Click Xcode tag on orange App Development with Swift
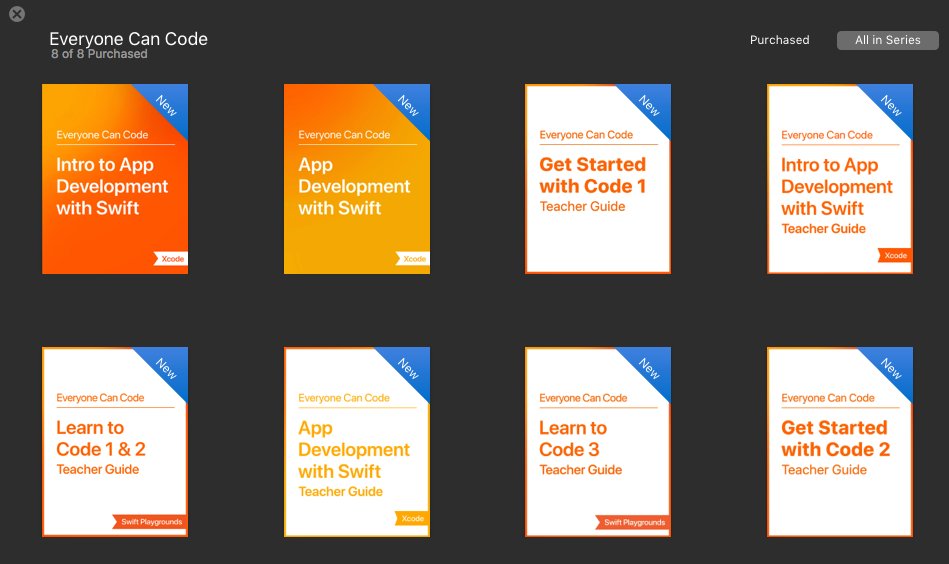The height and width of the screenshot is (564, 949). click(413, 258)
